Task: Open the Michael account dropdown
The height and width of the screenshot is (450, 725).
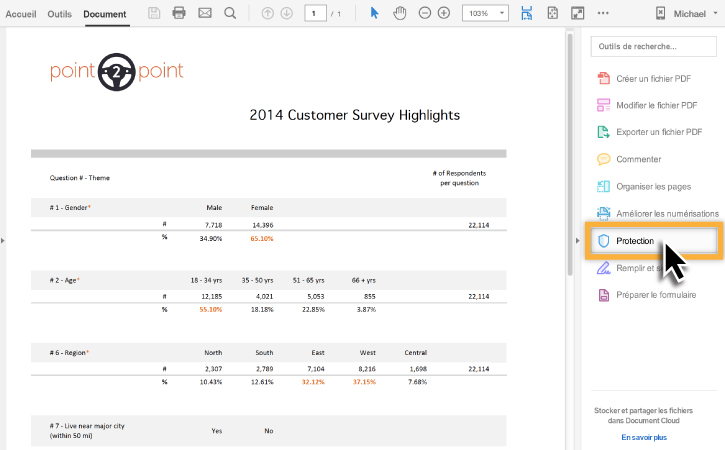Action: (688, 13)
